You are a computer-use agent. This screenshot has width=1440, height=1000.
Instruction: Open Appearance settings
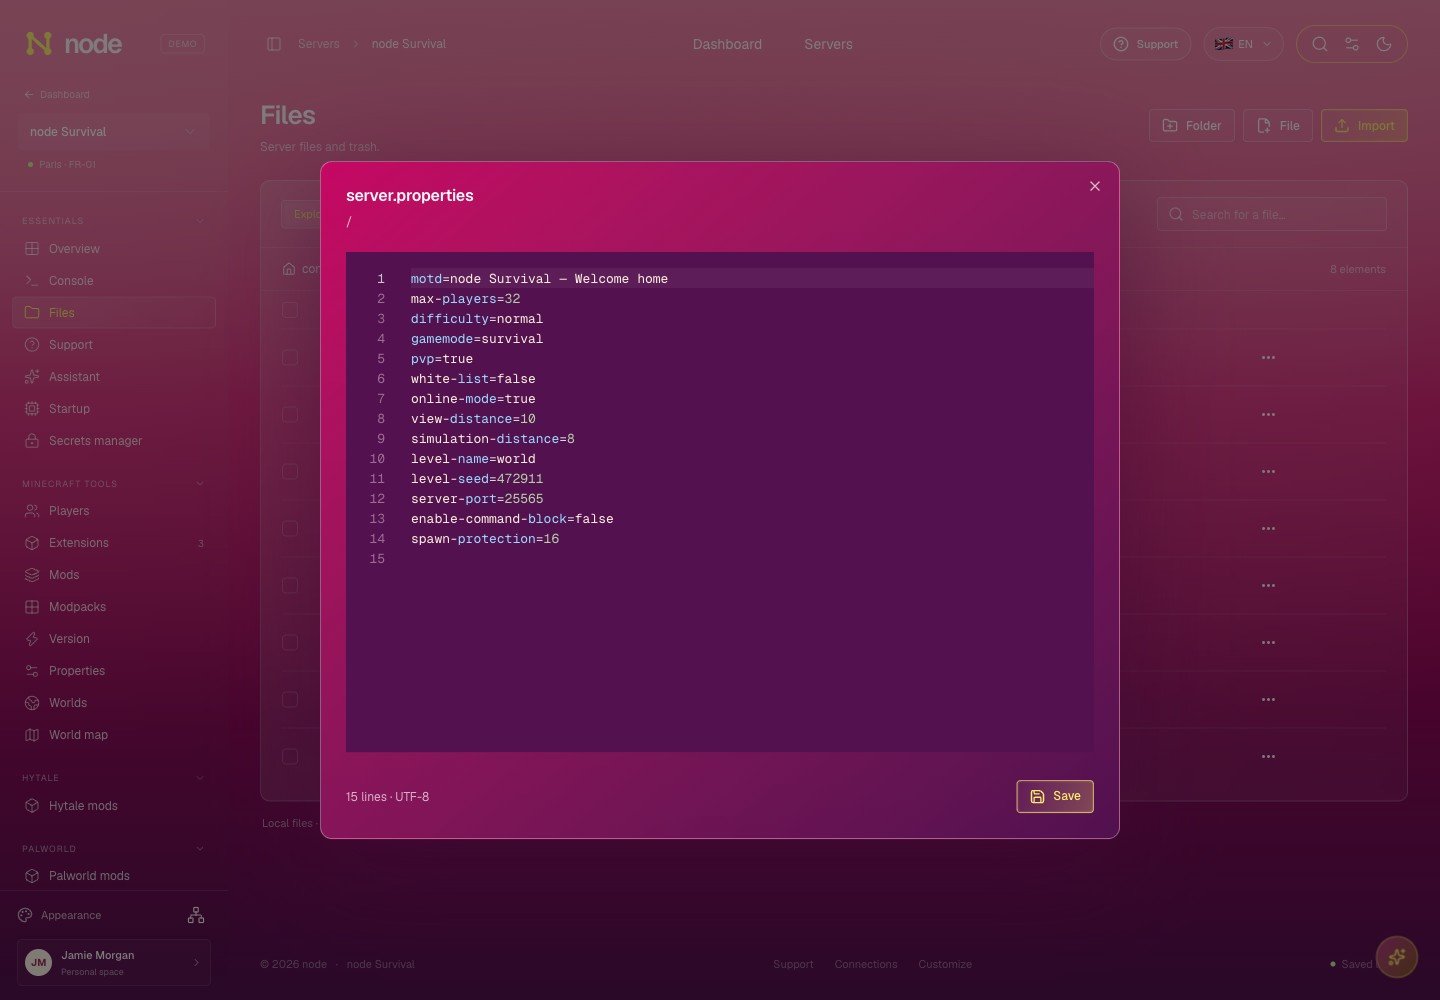coord(60,915)
